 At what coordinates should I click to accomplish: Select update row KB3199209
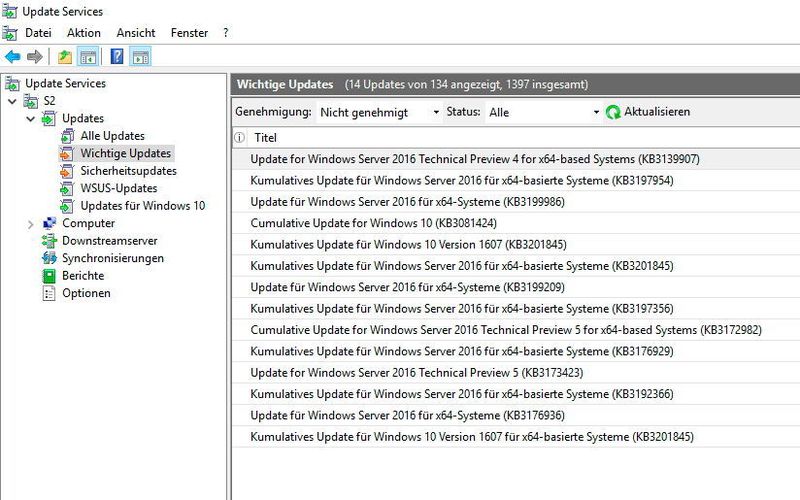[516, 288]
